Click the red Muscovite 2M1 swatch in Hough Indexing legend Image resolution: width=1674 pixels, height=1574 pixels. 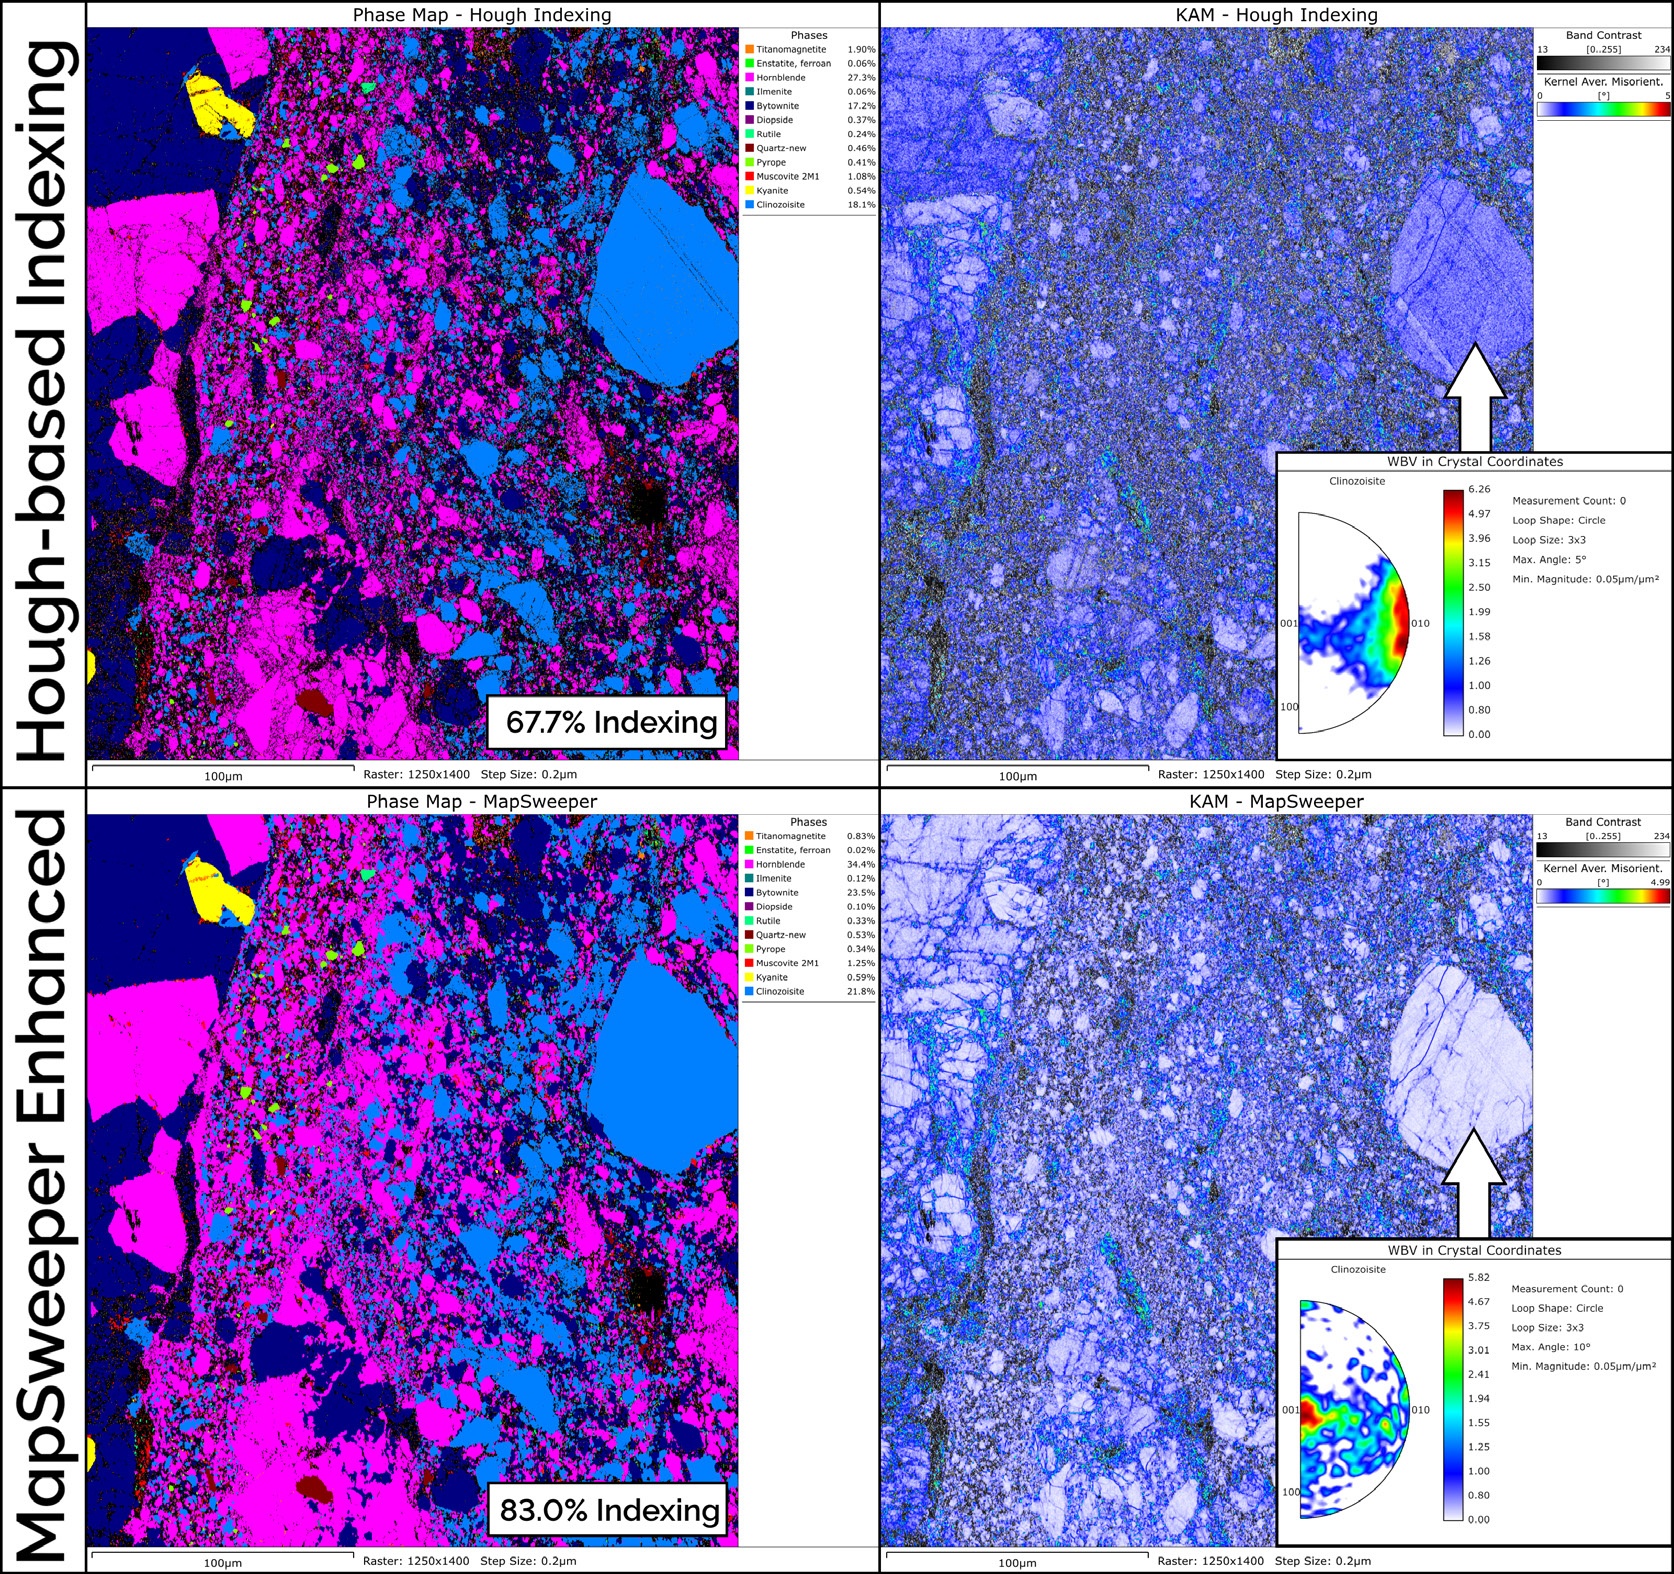(x=749, y=176)
